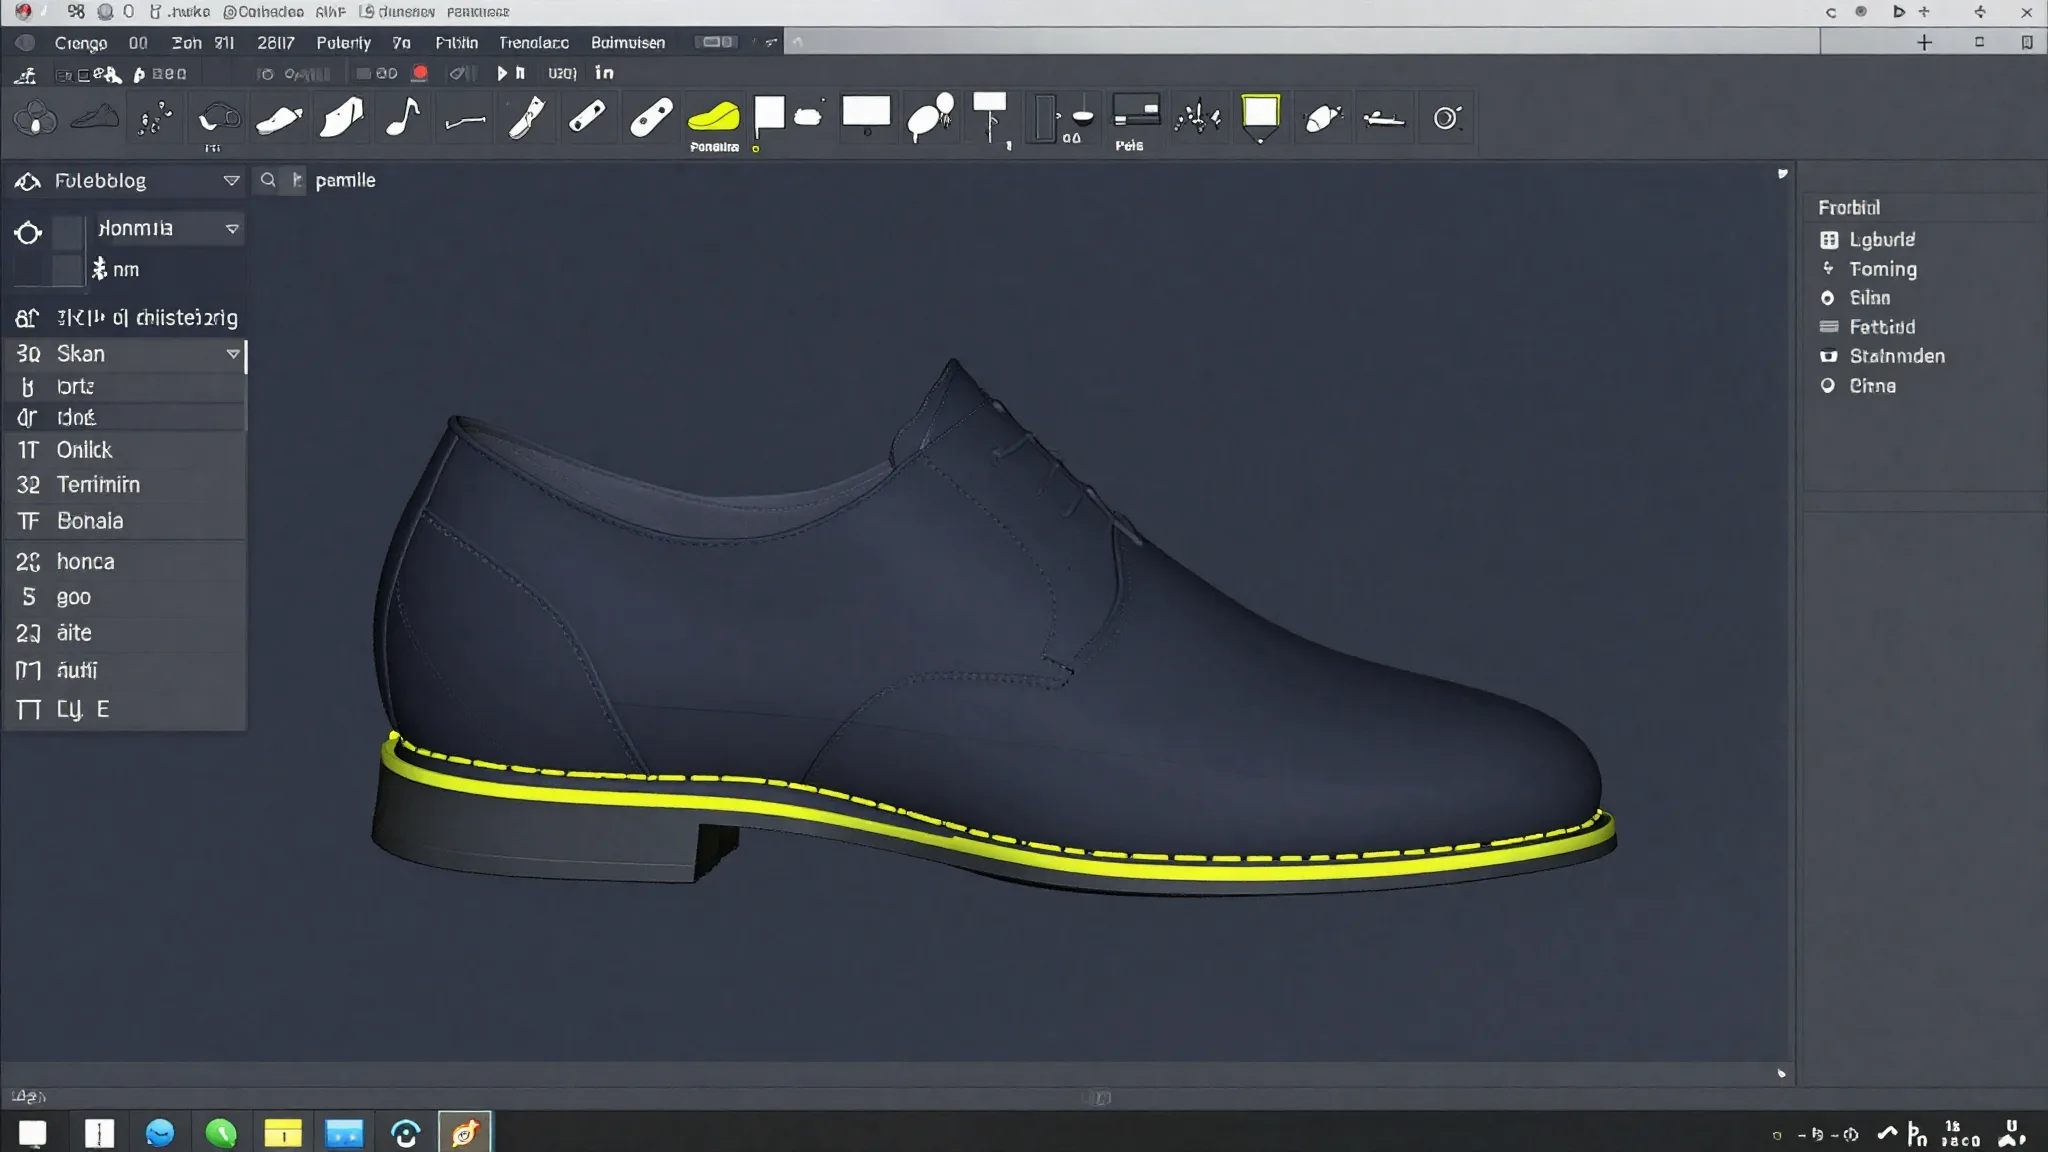Click the grey swatch square beside Honmıla
The image size is (2048, 1152).
67,232
